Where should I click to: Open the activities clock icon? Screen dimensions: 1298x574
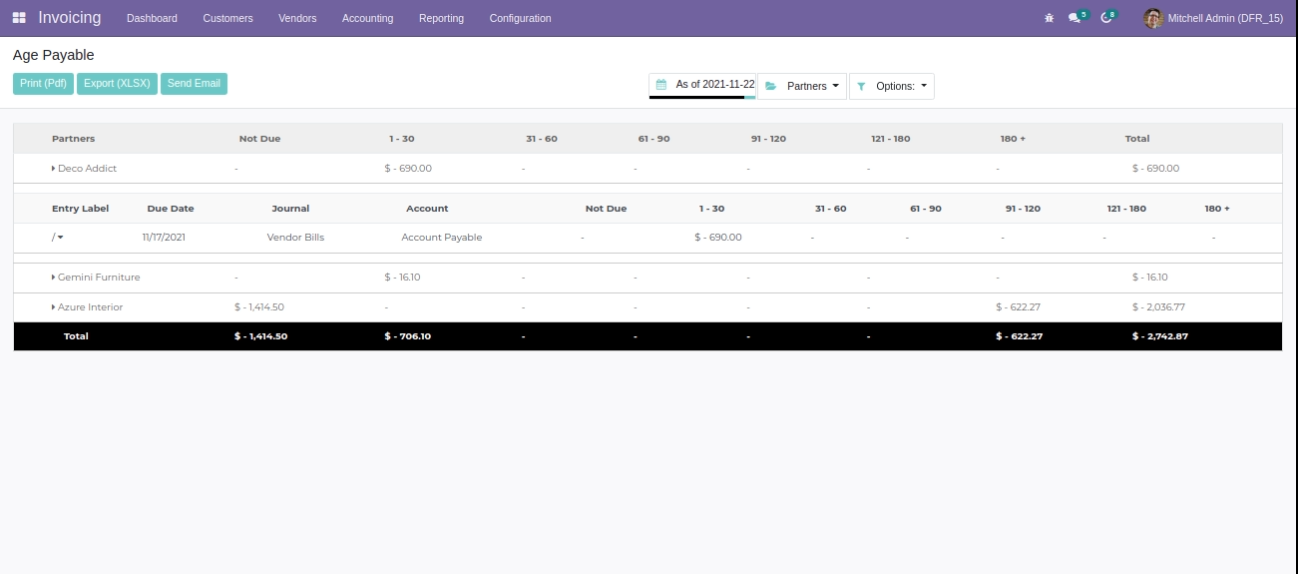click(x=1106, y=18)
